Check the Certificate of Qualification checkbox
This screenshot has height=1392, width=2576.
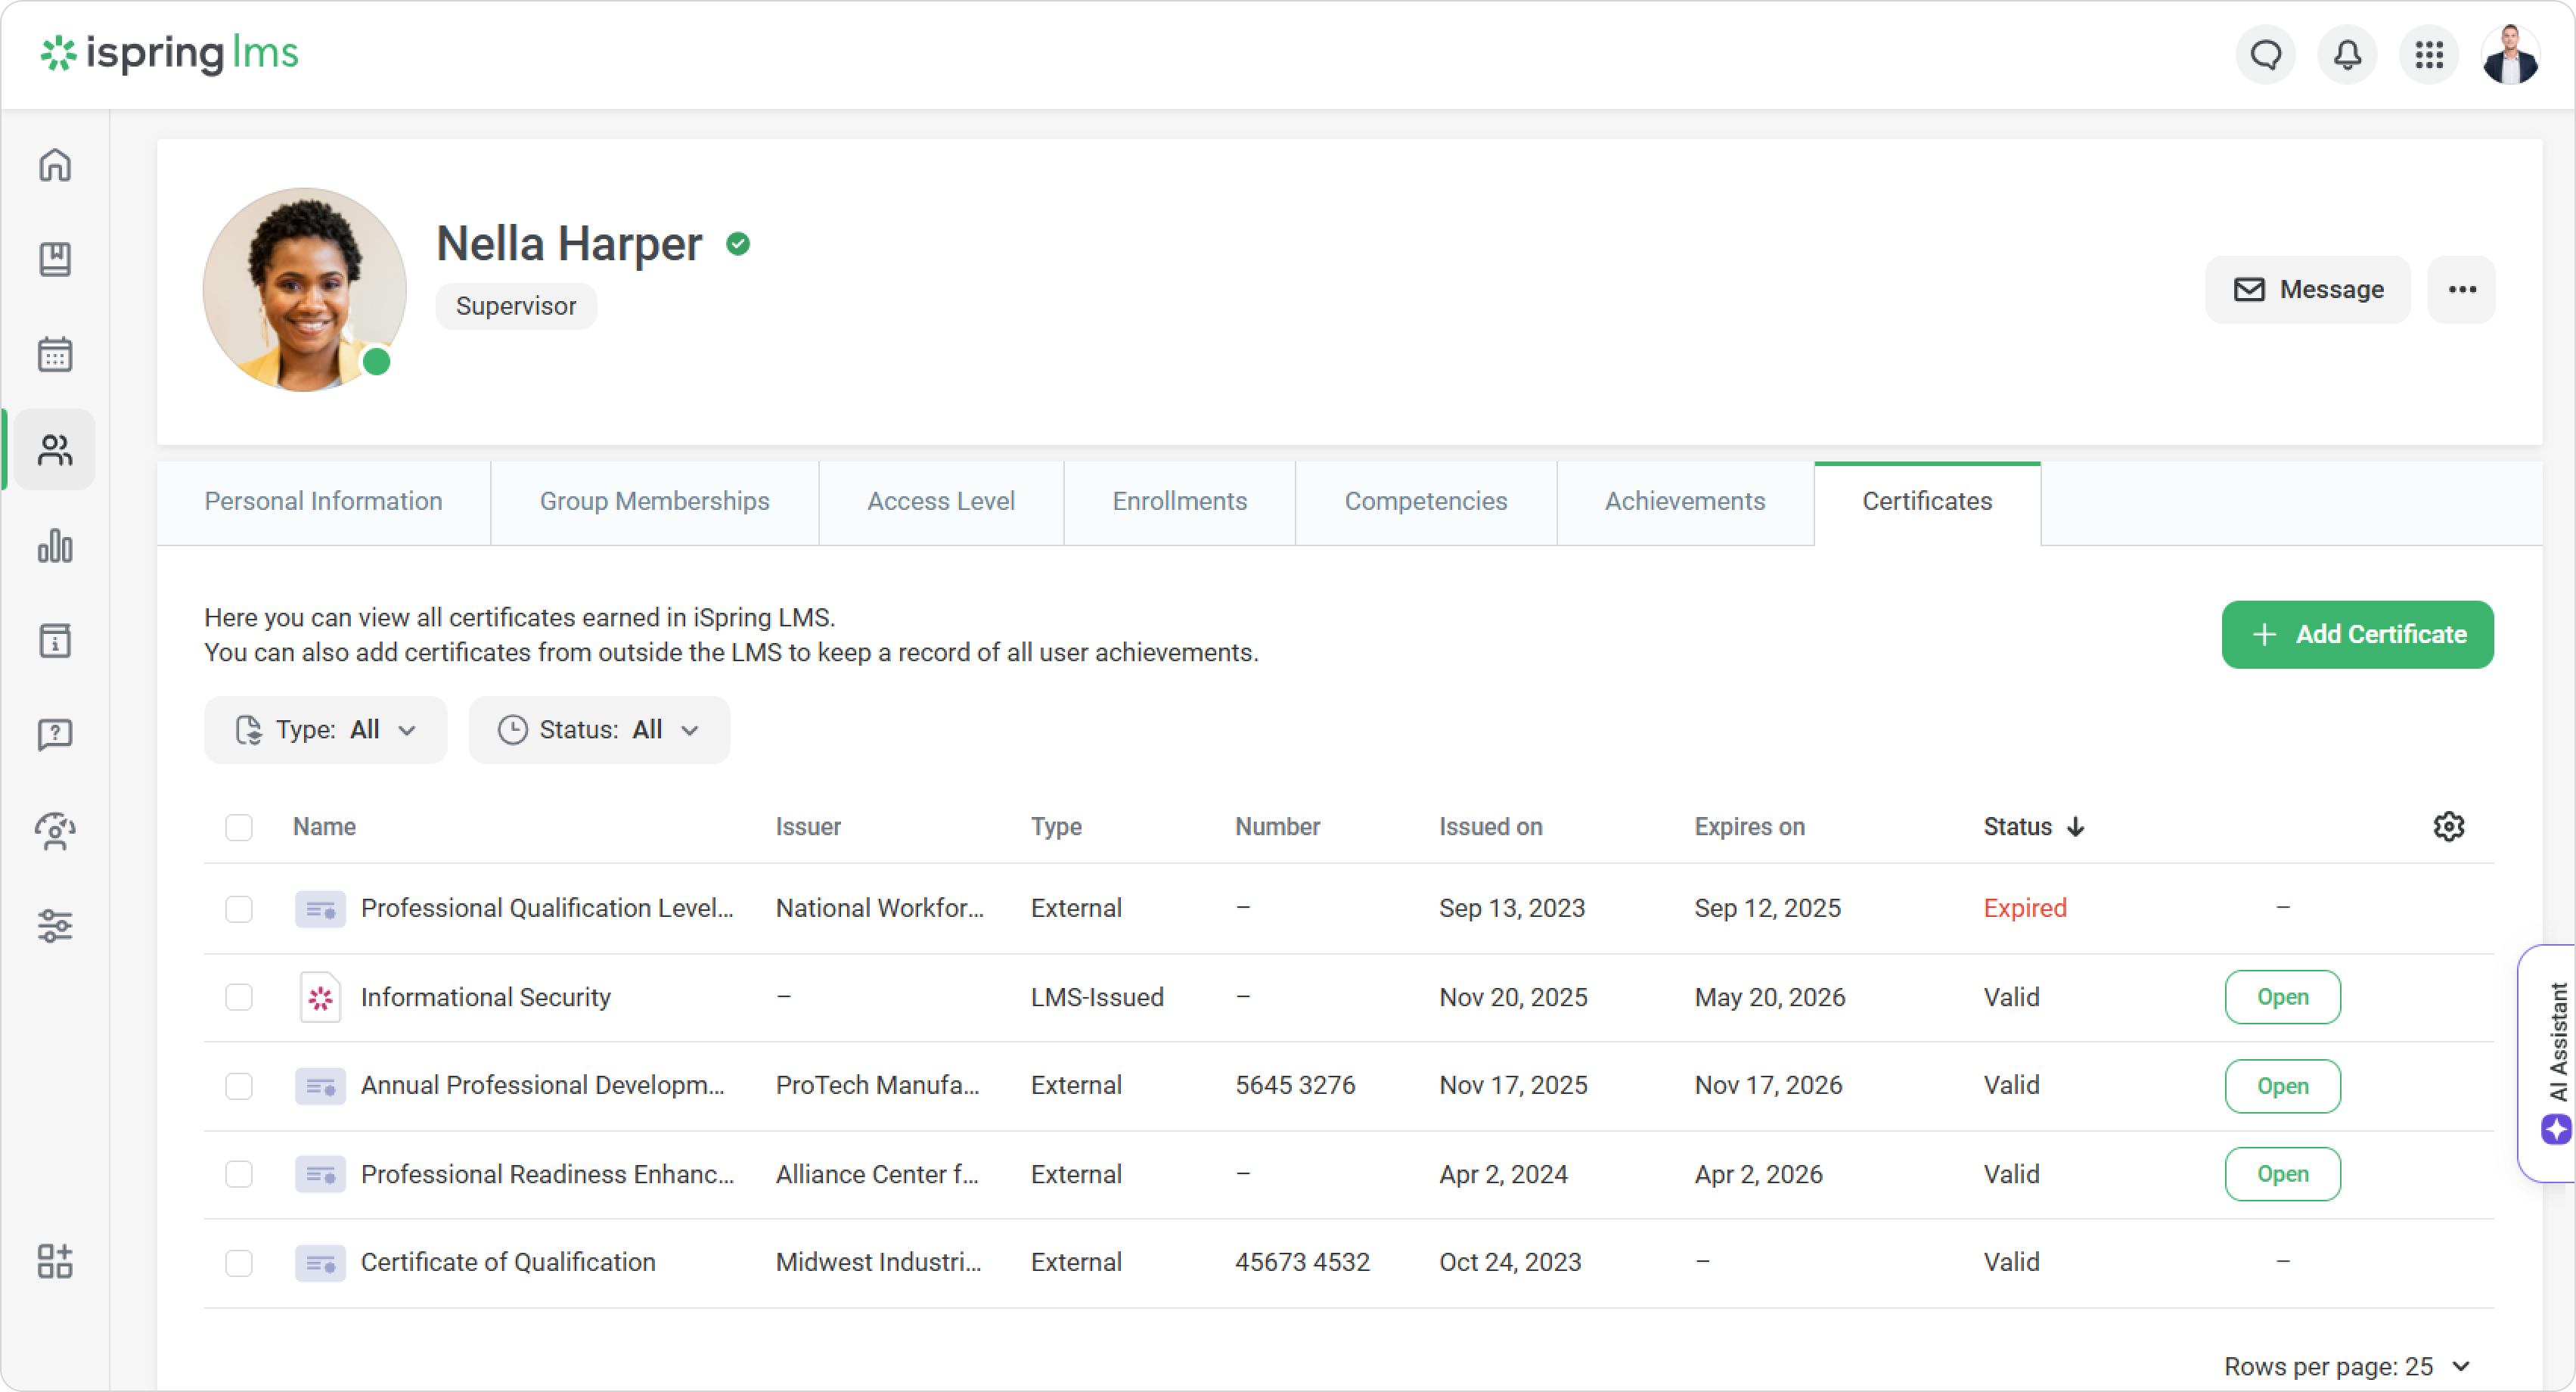(x=239, y=1262)
